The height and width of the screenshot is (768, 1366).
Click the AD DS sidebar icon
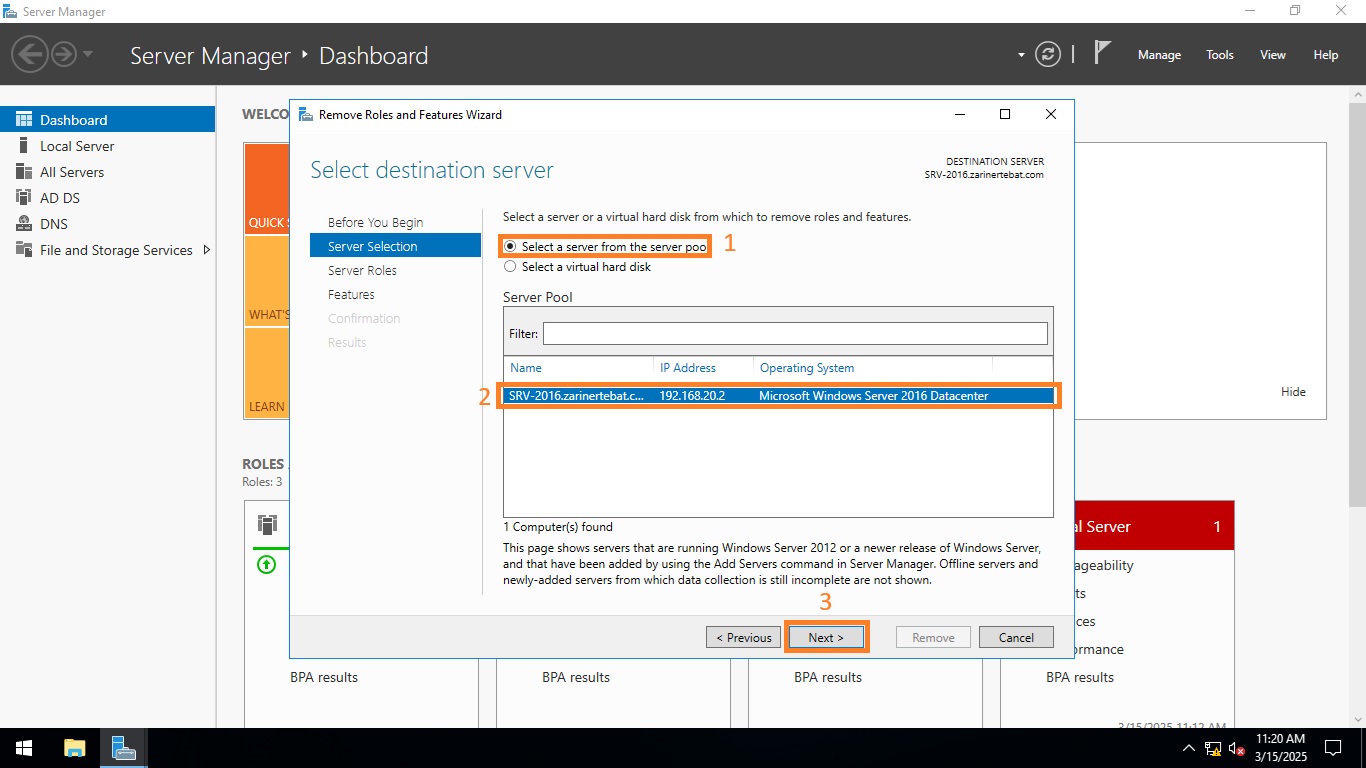(23, 198)
